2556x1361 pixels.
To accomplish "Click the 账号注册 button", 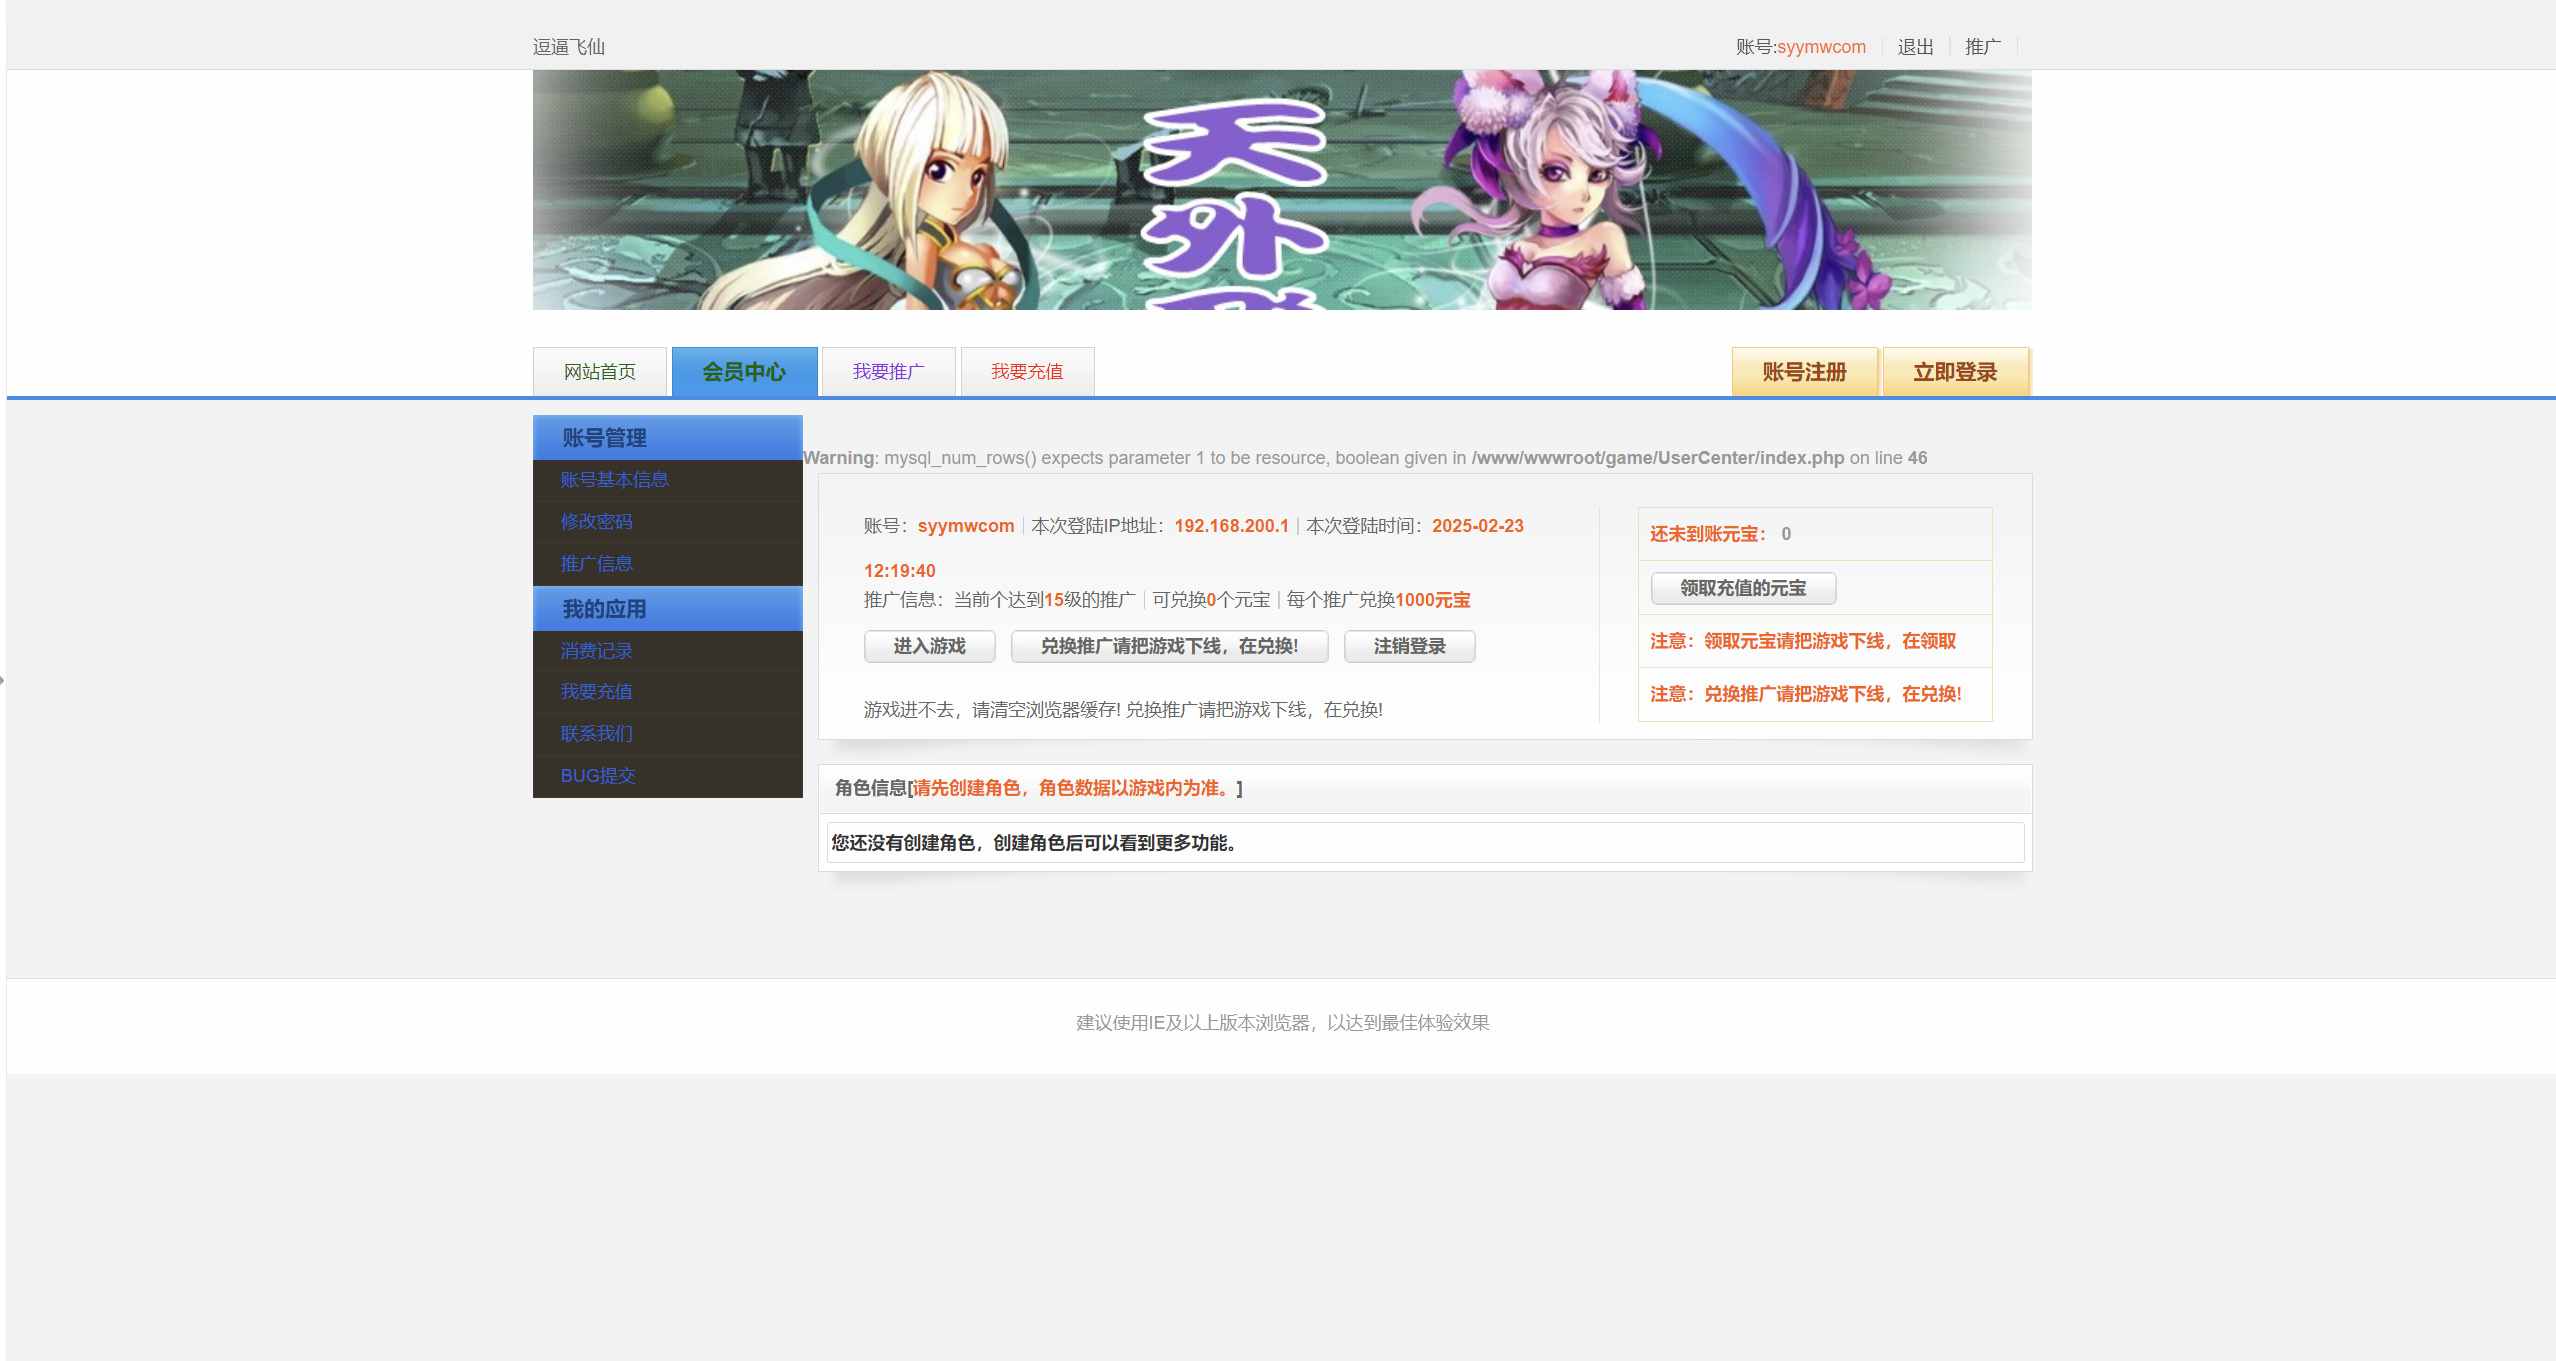I will (1804, 372).
